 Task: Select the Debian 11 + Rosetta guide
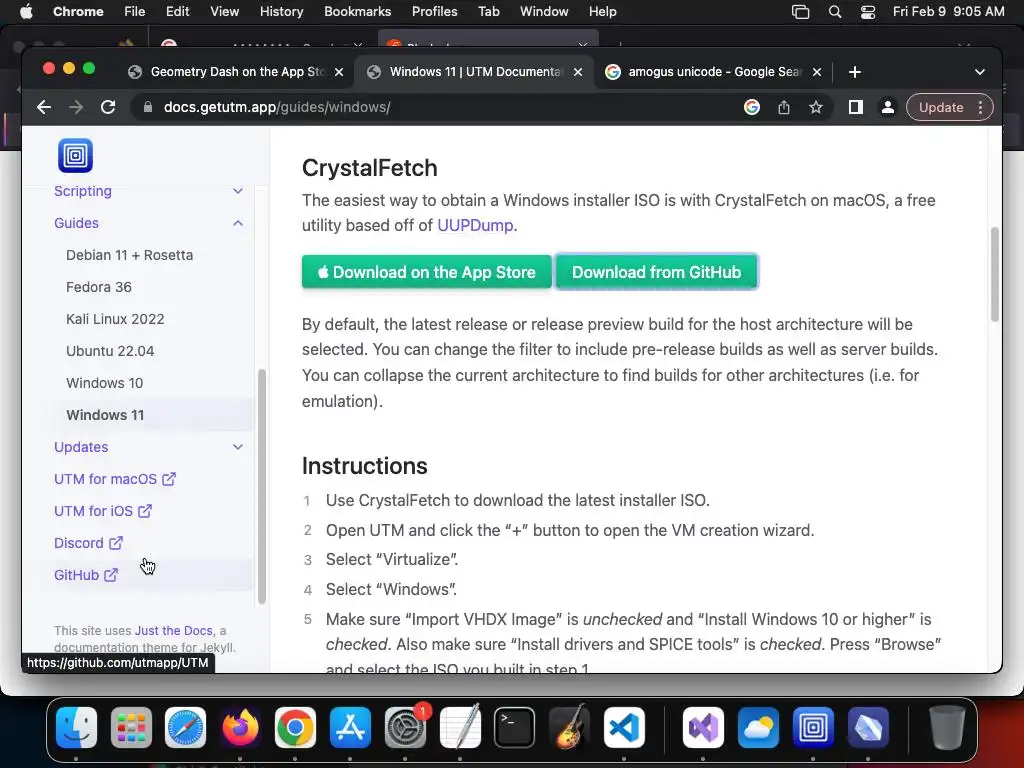pyautogui.click(x=129, y=255)
